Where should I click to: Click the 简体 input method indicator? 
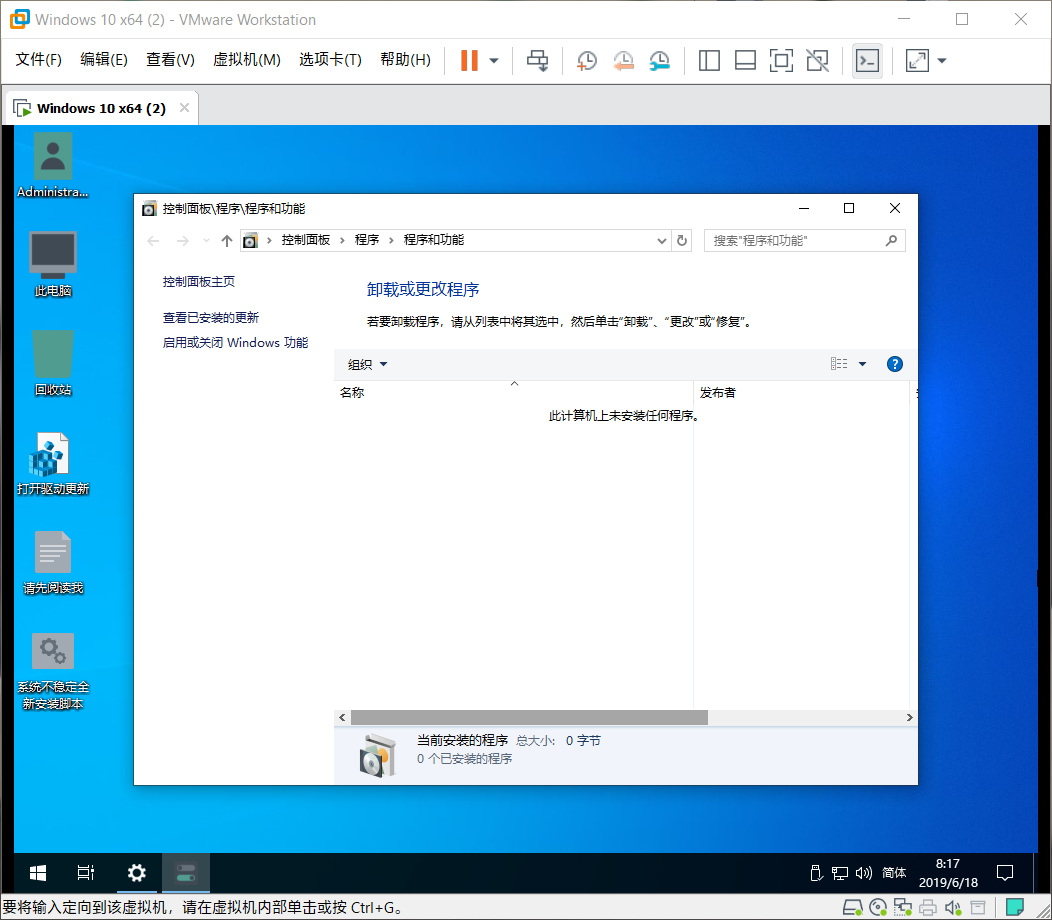[x=894, y=872]
